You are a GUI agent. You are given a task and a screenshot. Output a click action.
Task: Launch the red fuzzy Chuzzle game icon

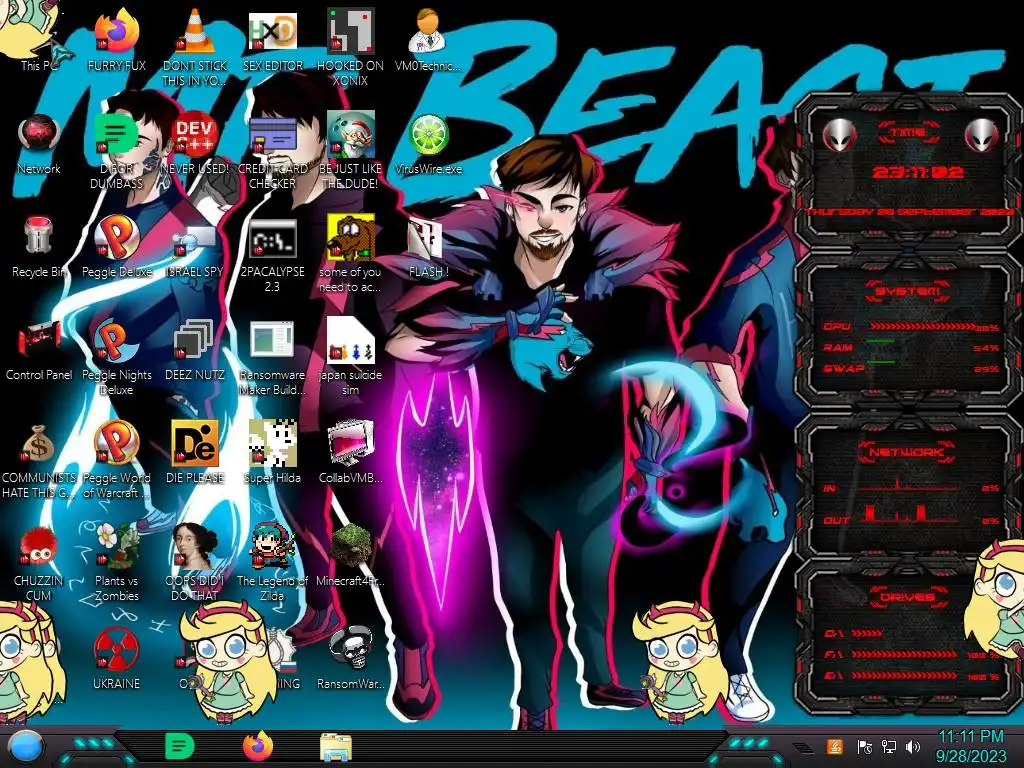38,546
